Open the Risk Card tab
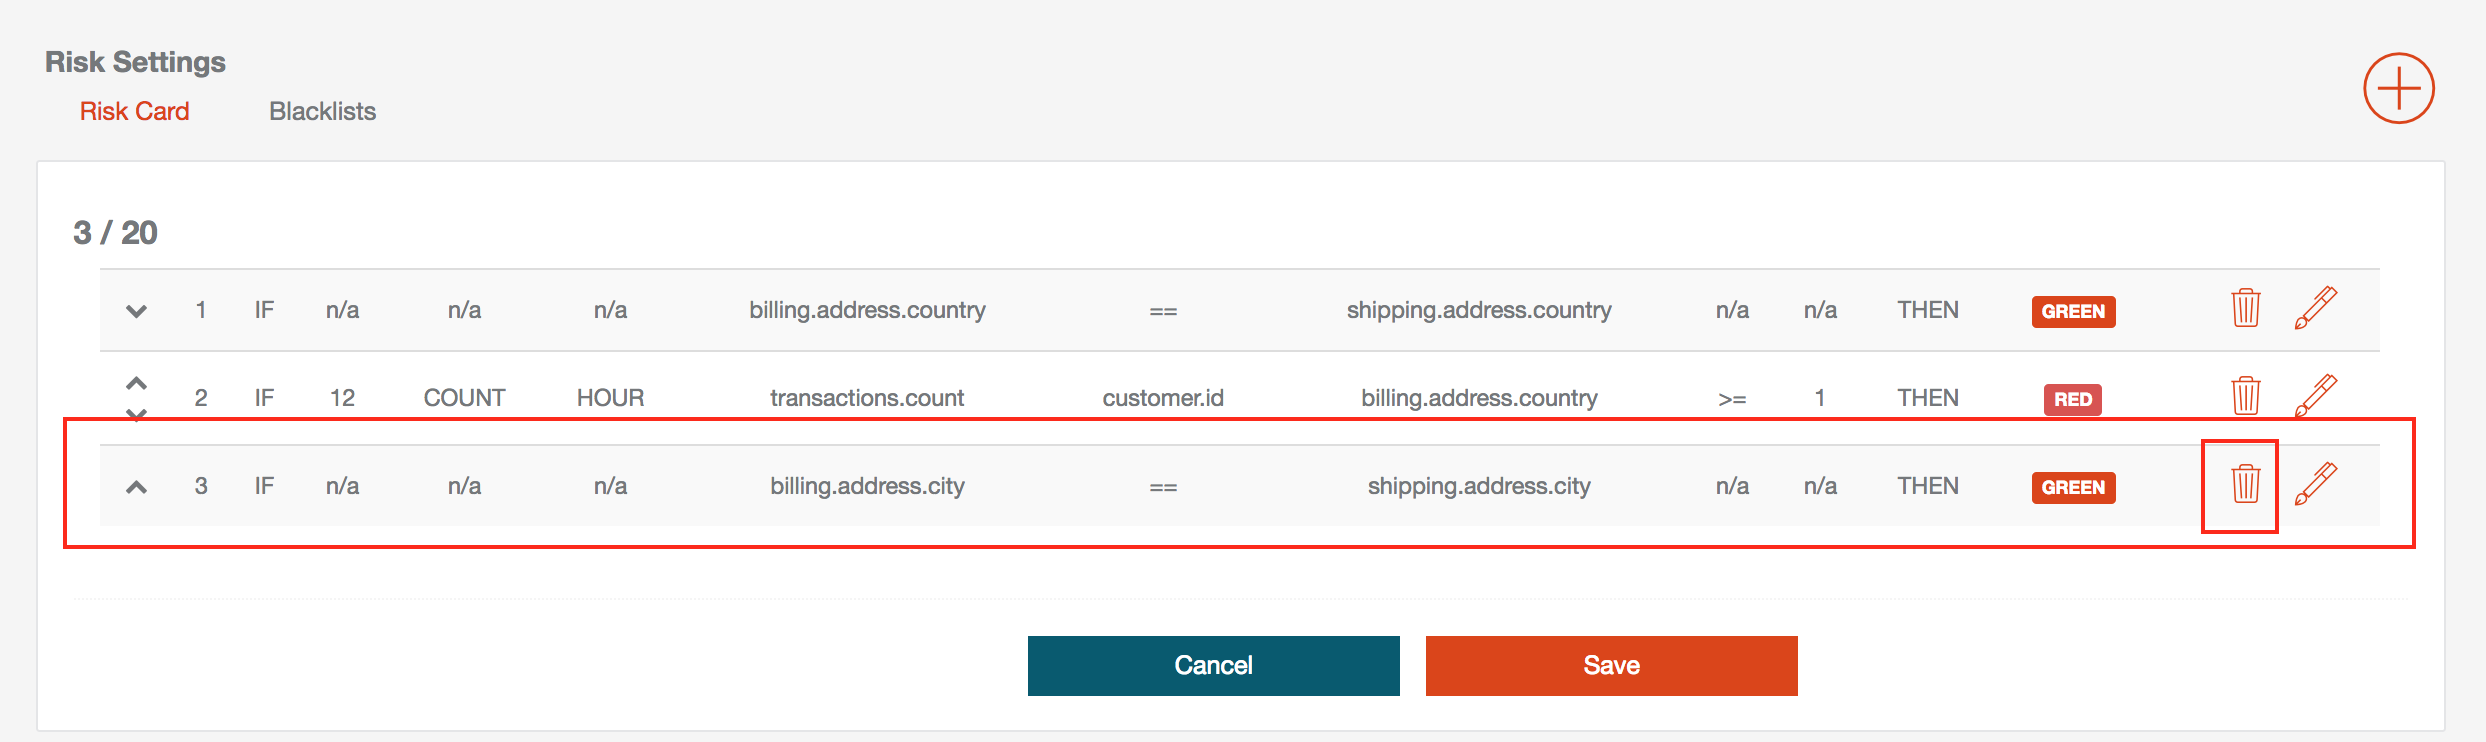Viewport: 2486px width, 742px height. pyautogui.click(x=134, y=111)
